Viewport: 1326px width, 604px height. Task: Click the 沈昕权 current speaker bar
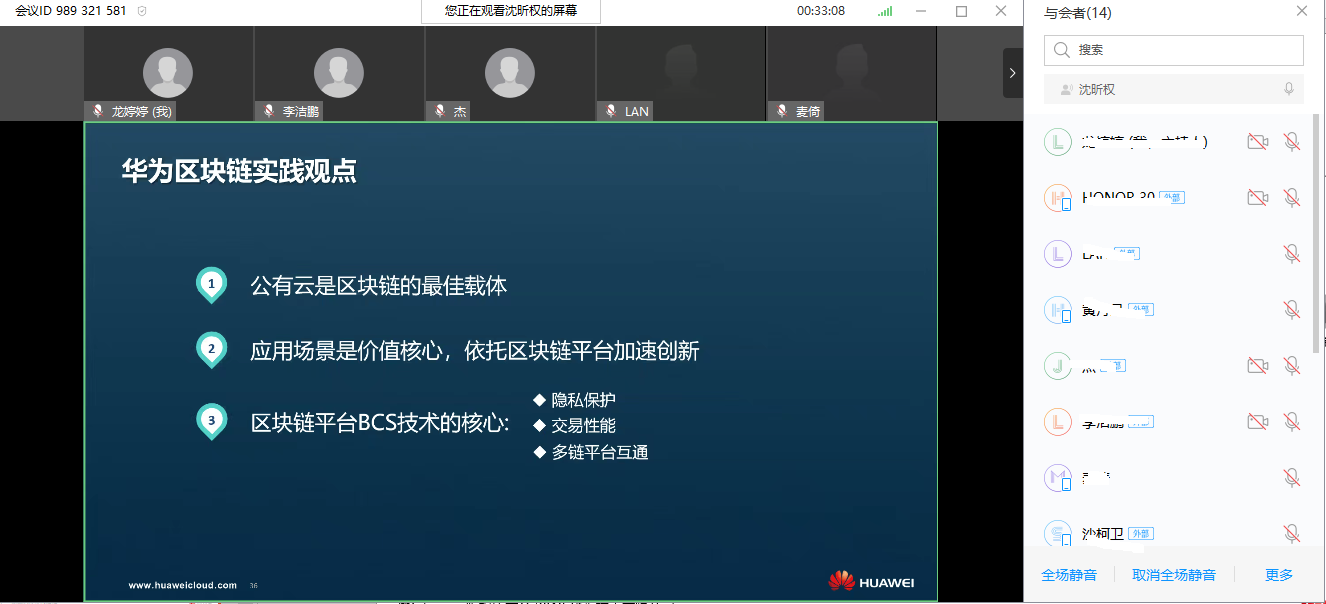click(1174, 89)
